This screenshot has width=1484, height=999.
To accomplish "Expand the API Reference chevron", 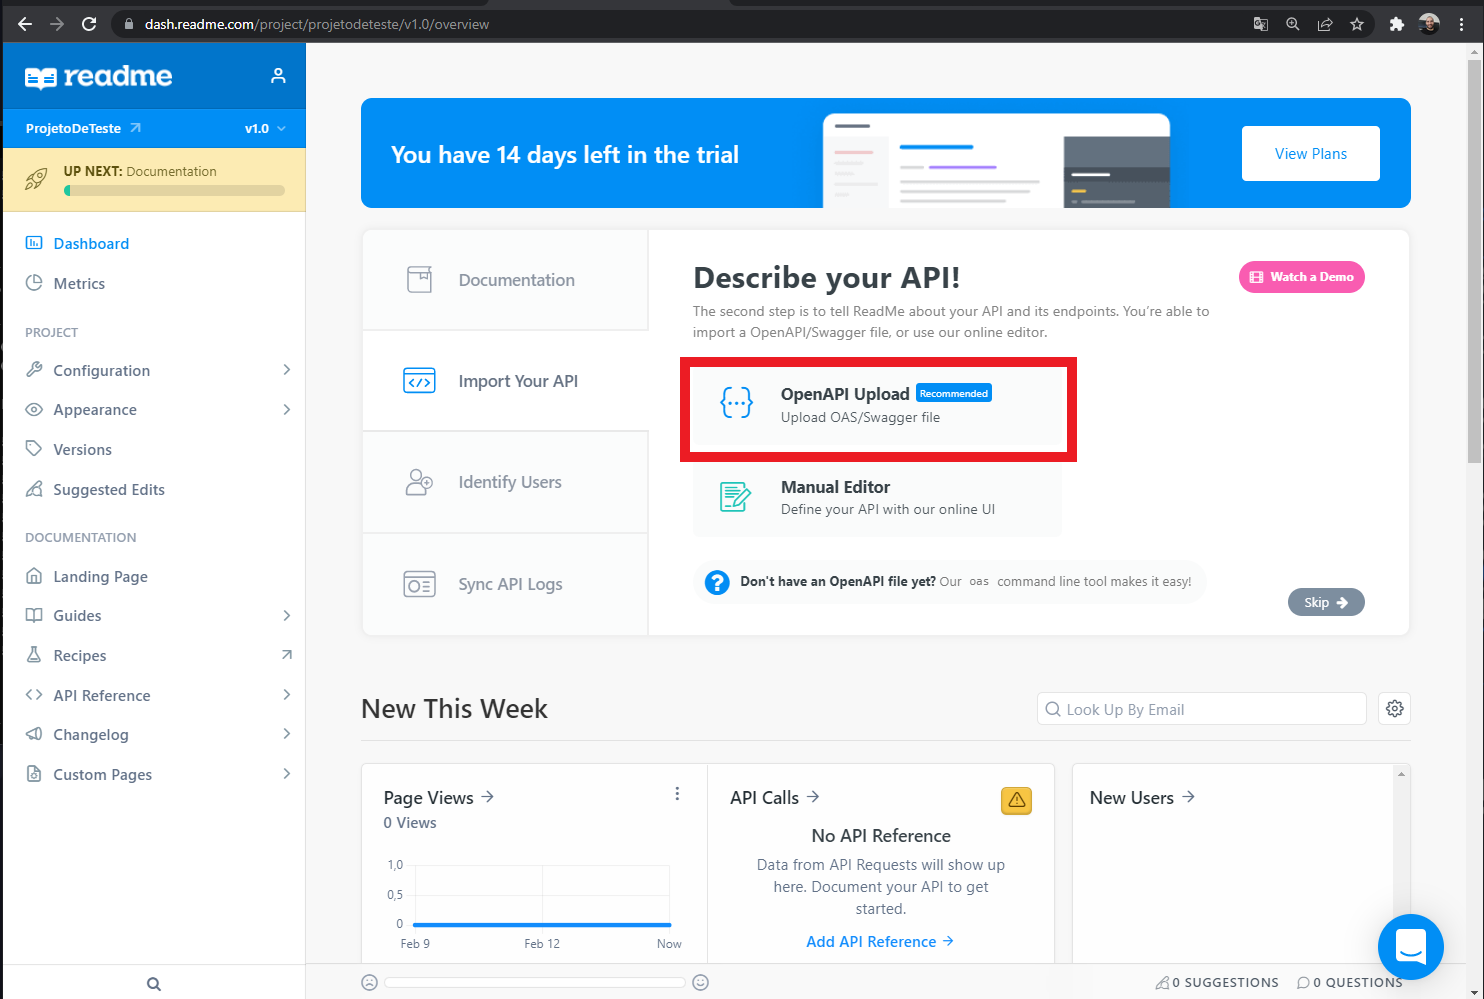I will point(287,695).
